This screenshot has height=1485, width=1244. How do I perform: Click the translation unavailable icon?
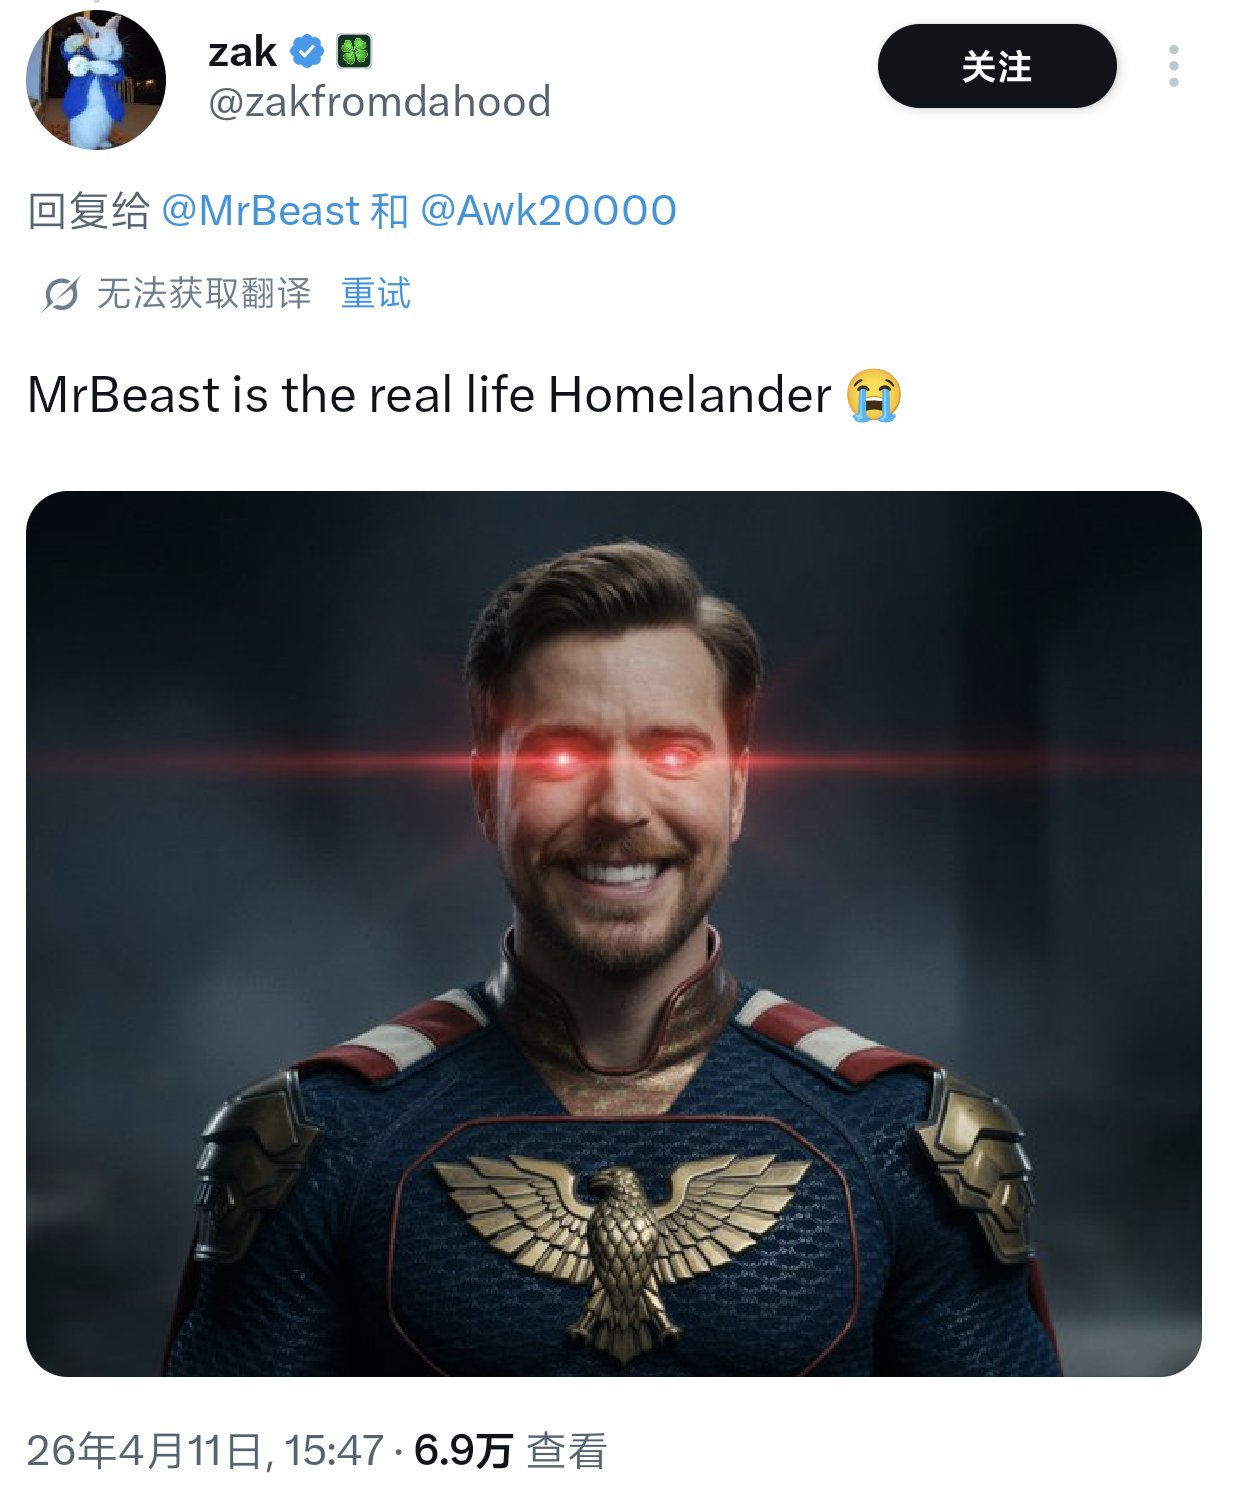click(60, 294)
